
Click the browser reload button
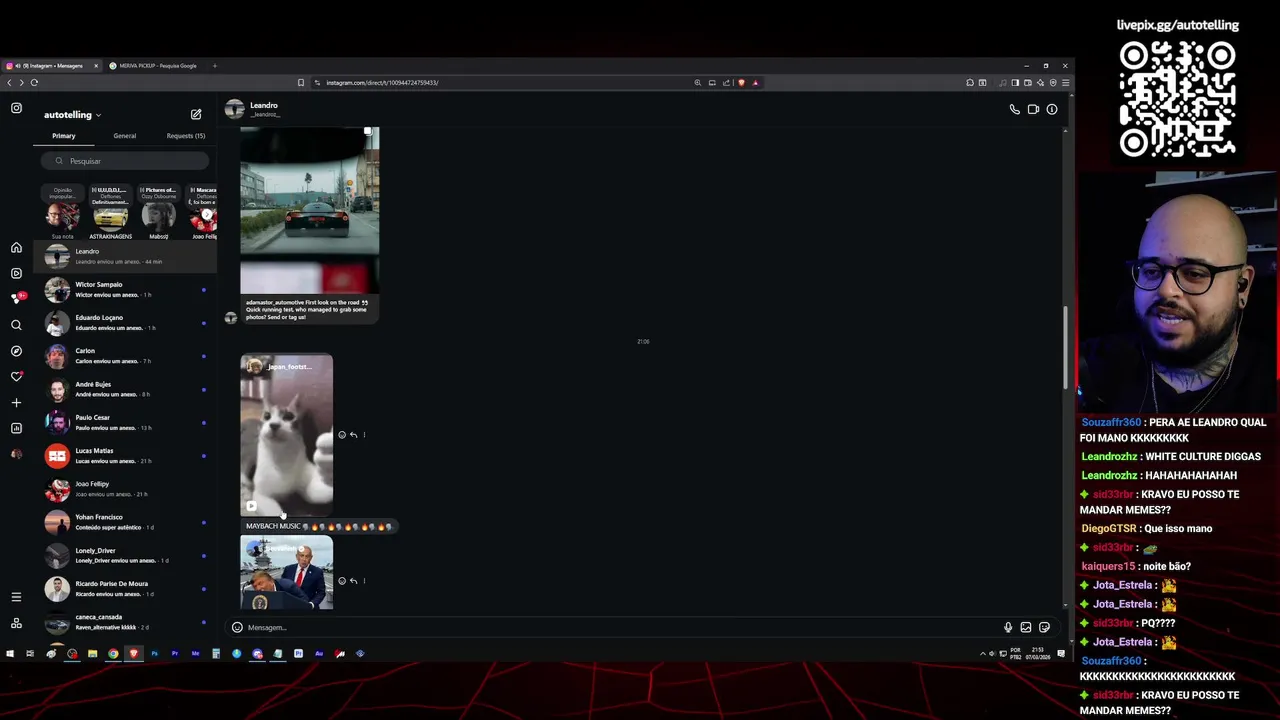[x=34, y=83]
